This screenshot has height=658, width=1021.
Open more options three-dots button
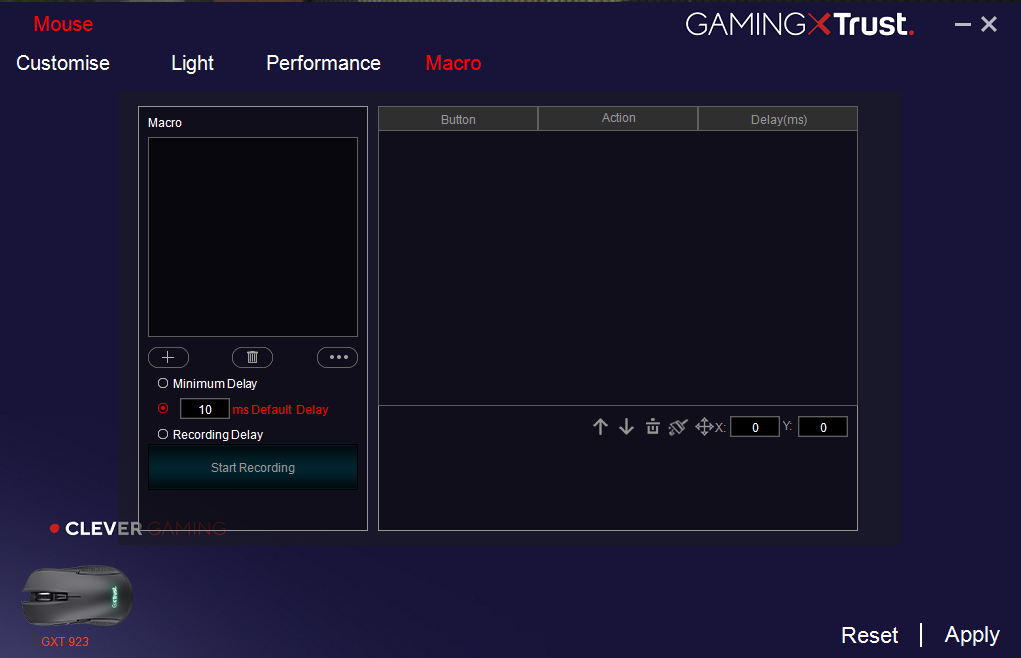click(337, 357)
